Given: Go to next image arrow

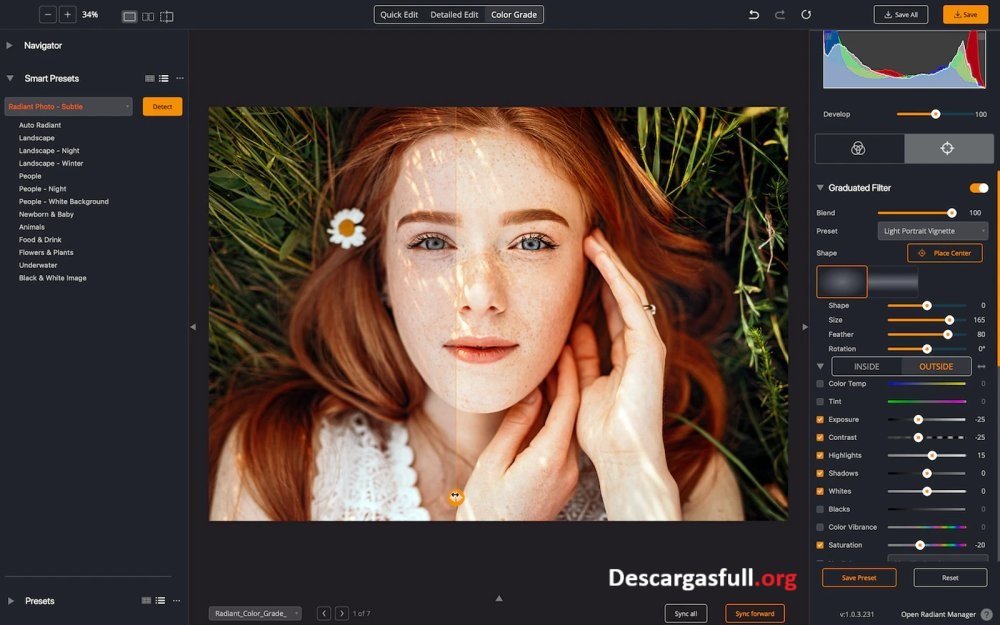Looking at the screenshot, I should 342,613.
